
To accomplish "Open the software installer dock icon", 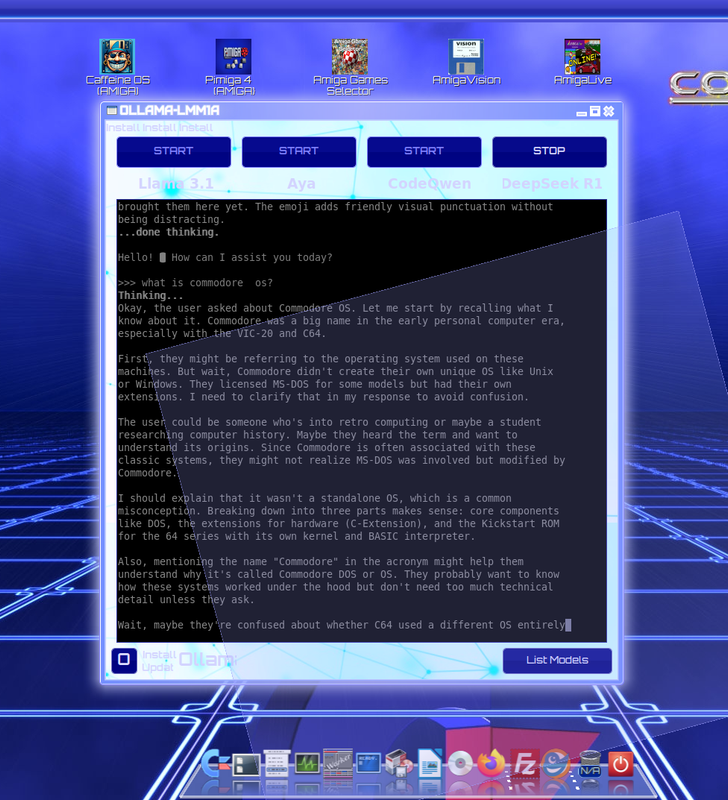I will [x=398, y=764].
